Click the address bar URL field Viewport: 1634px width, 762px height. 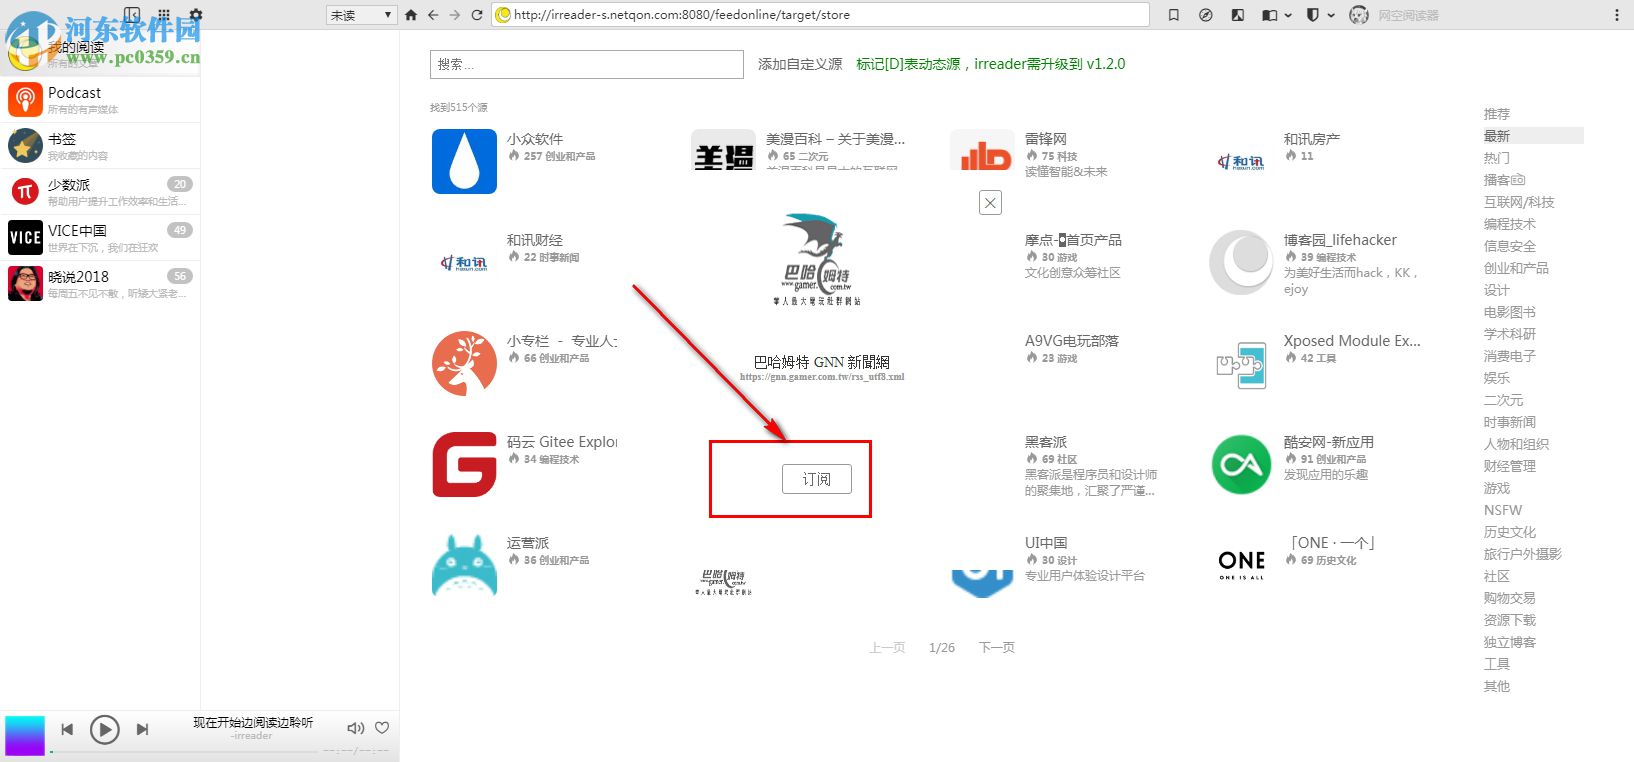(821, 15)
